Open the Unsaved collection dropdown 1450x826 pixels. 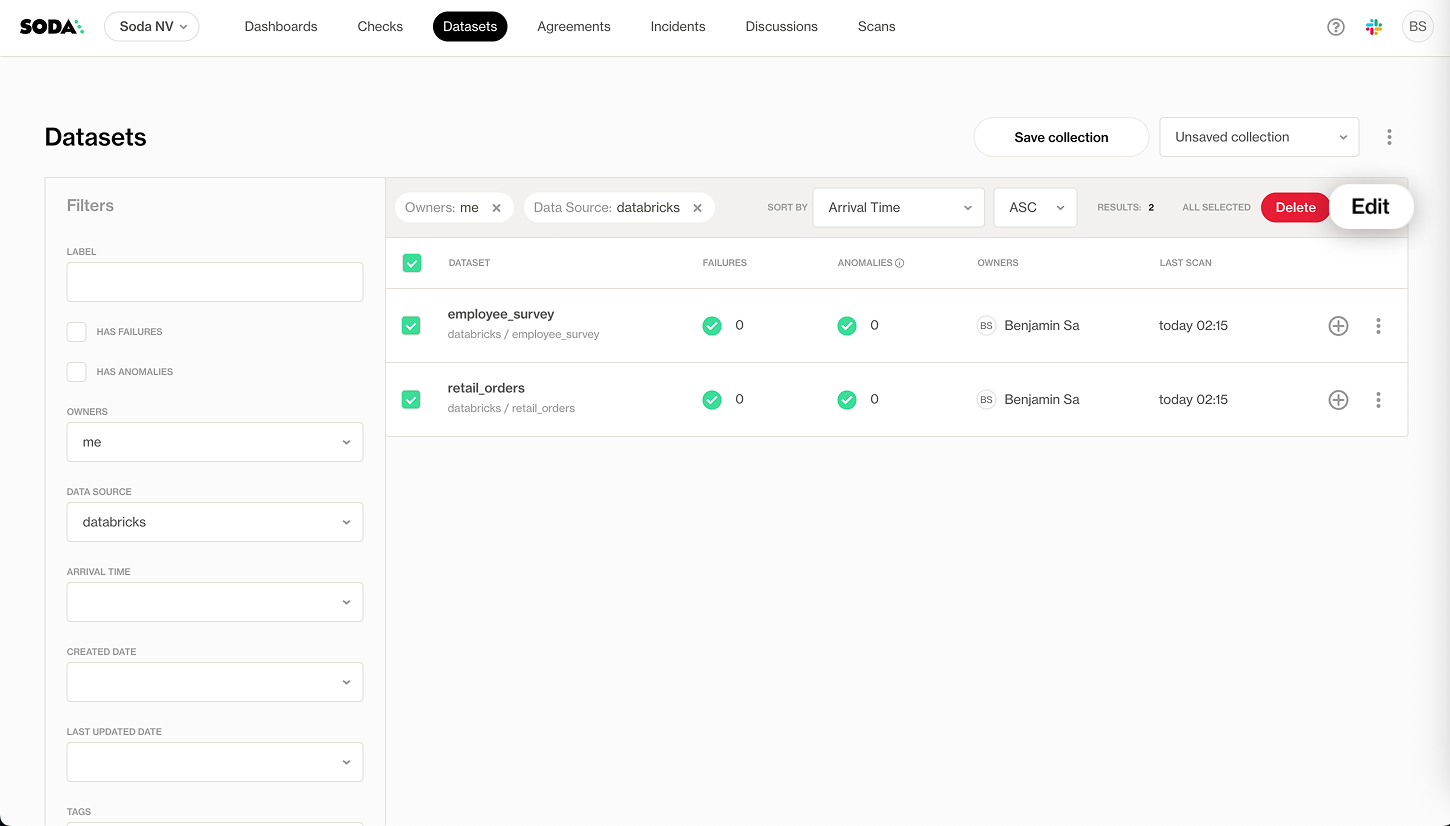1259,137
